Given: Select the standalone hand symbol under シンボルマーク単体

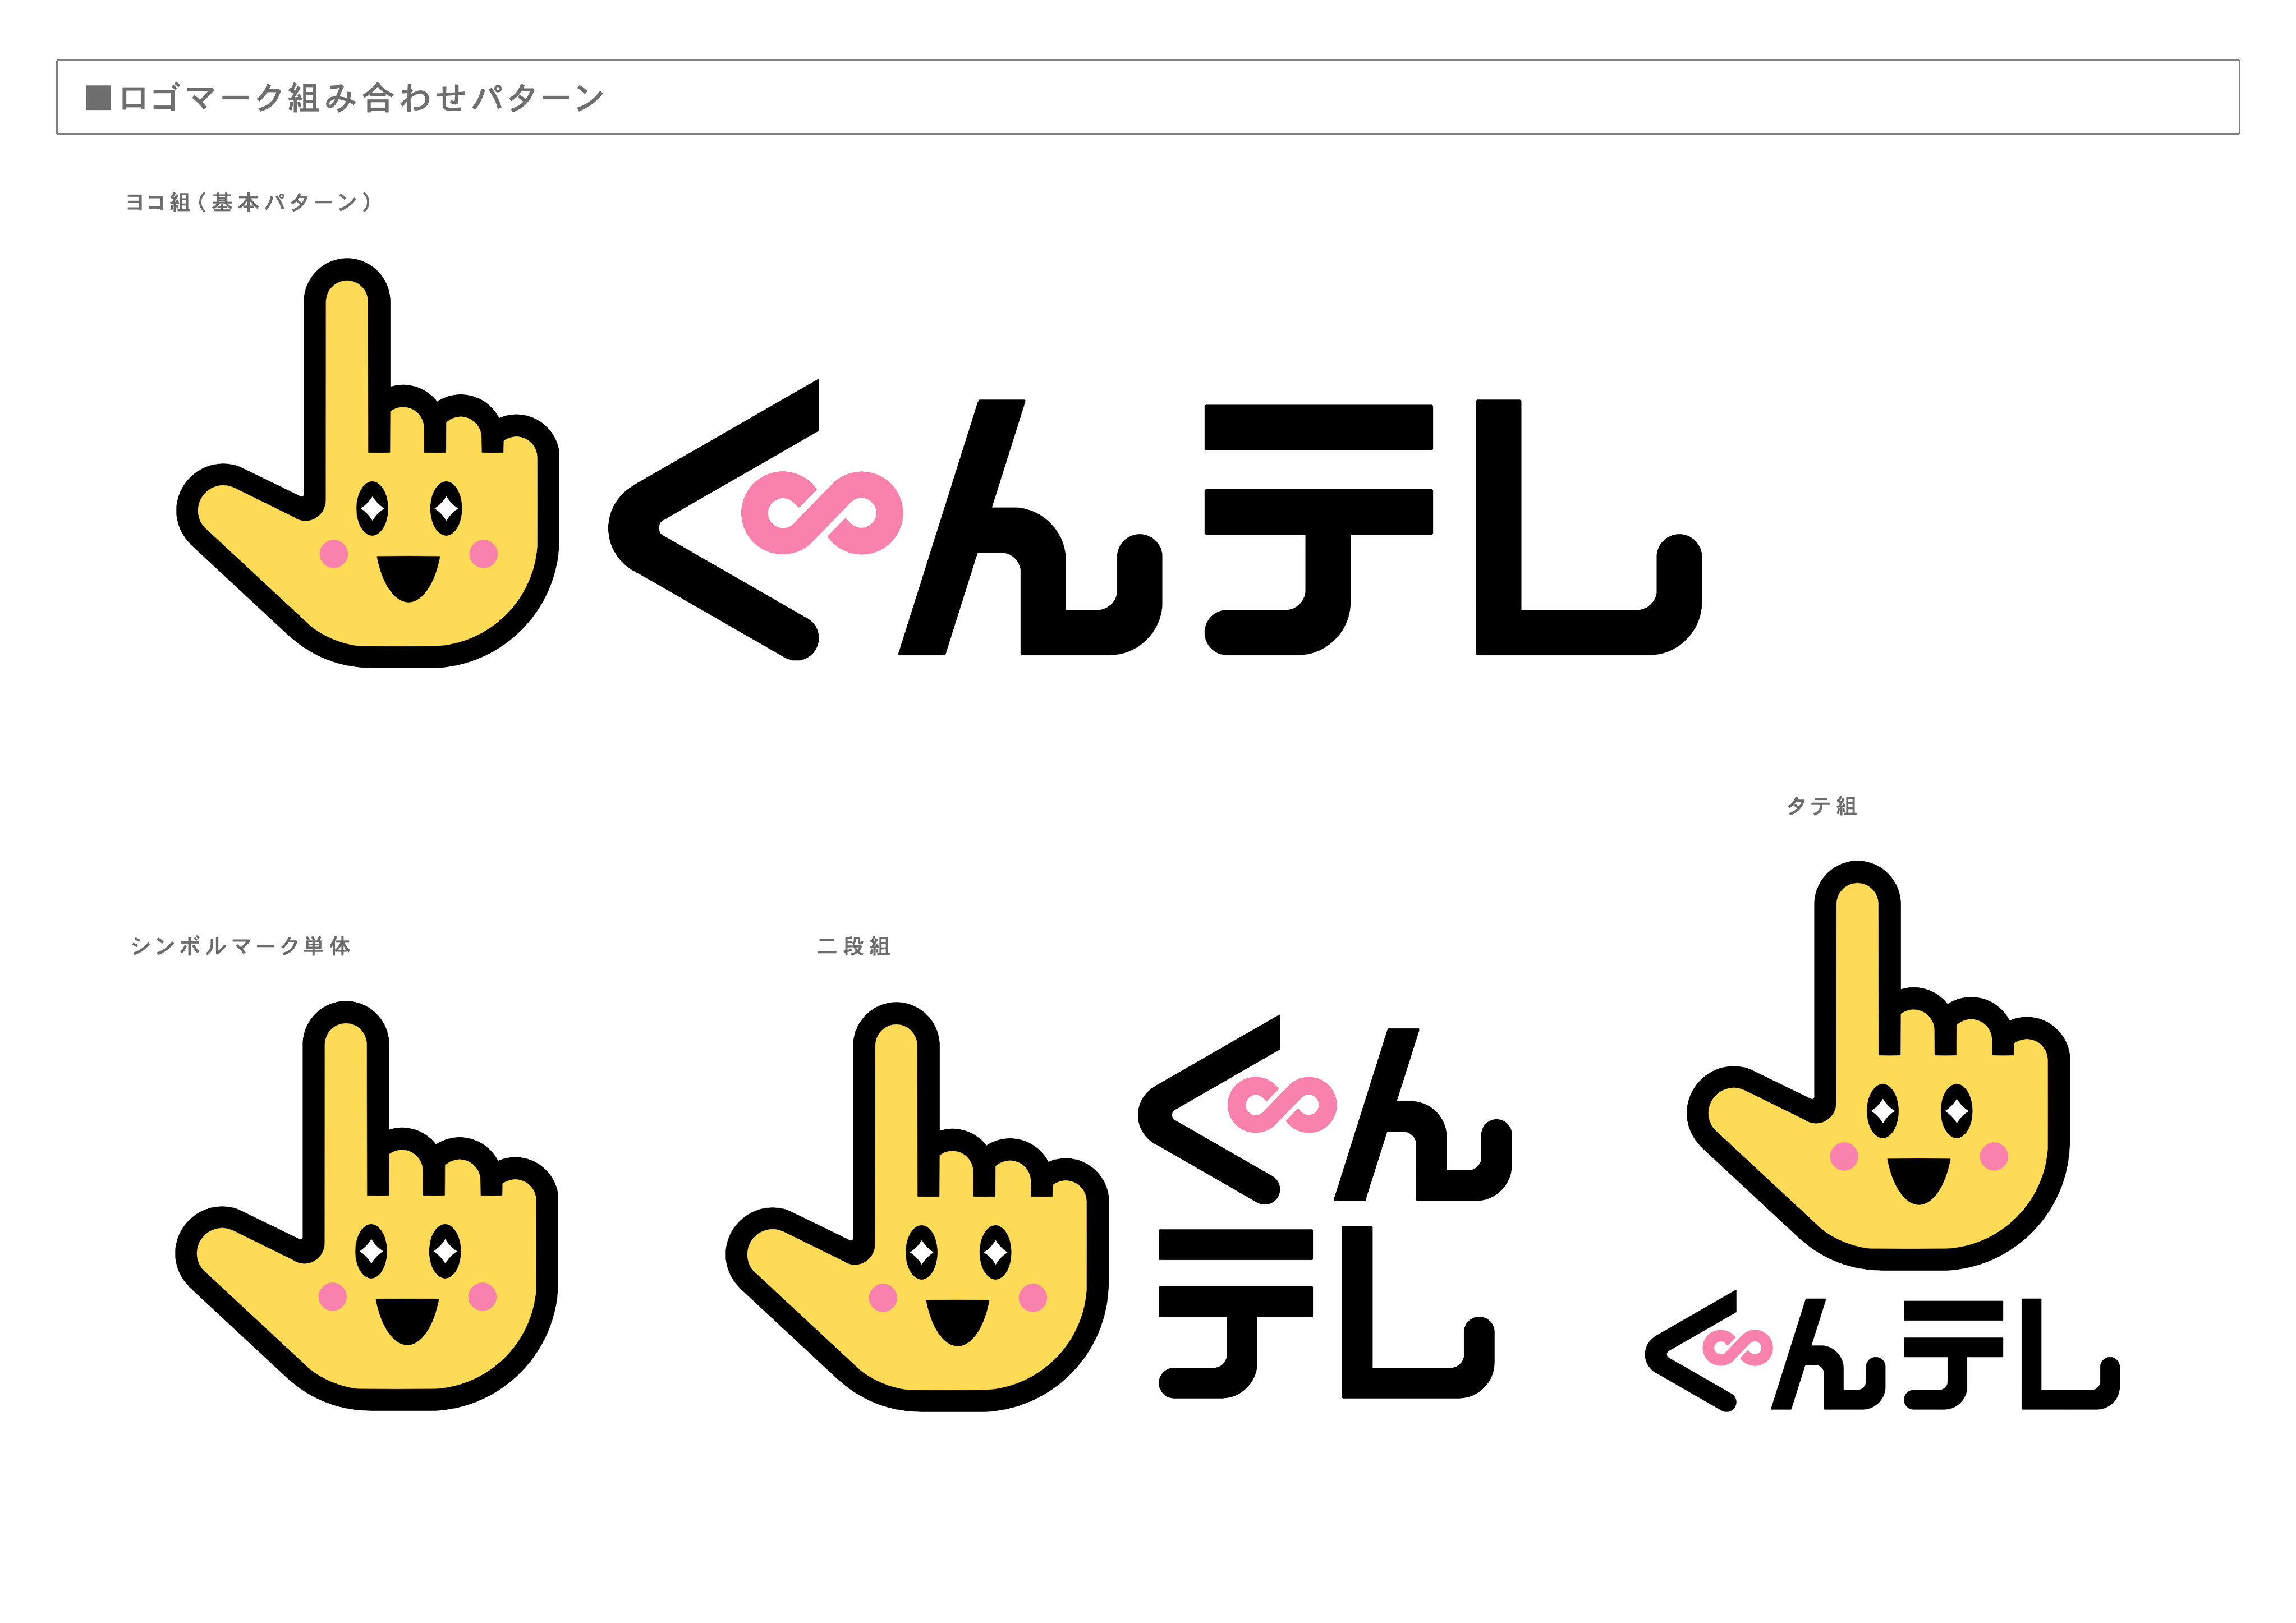Looking at the screenshot, I should pos(367,1206).
